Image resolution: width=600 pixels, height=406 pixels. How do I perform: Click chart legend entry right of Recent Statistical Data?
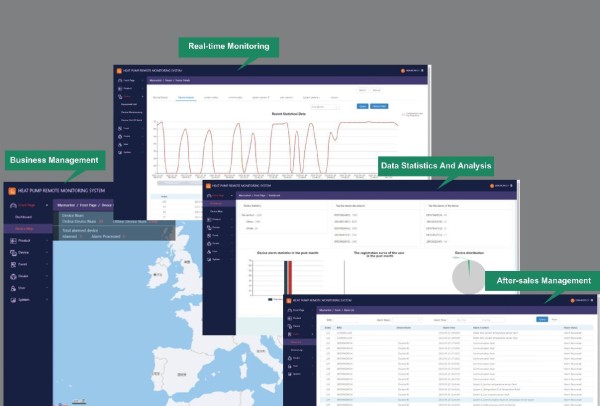(412, 114)
